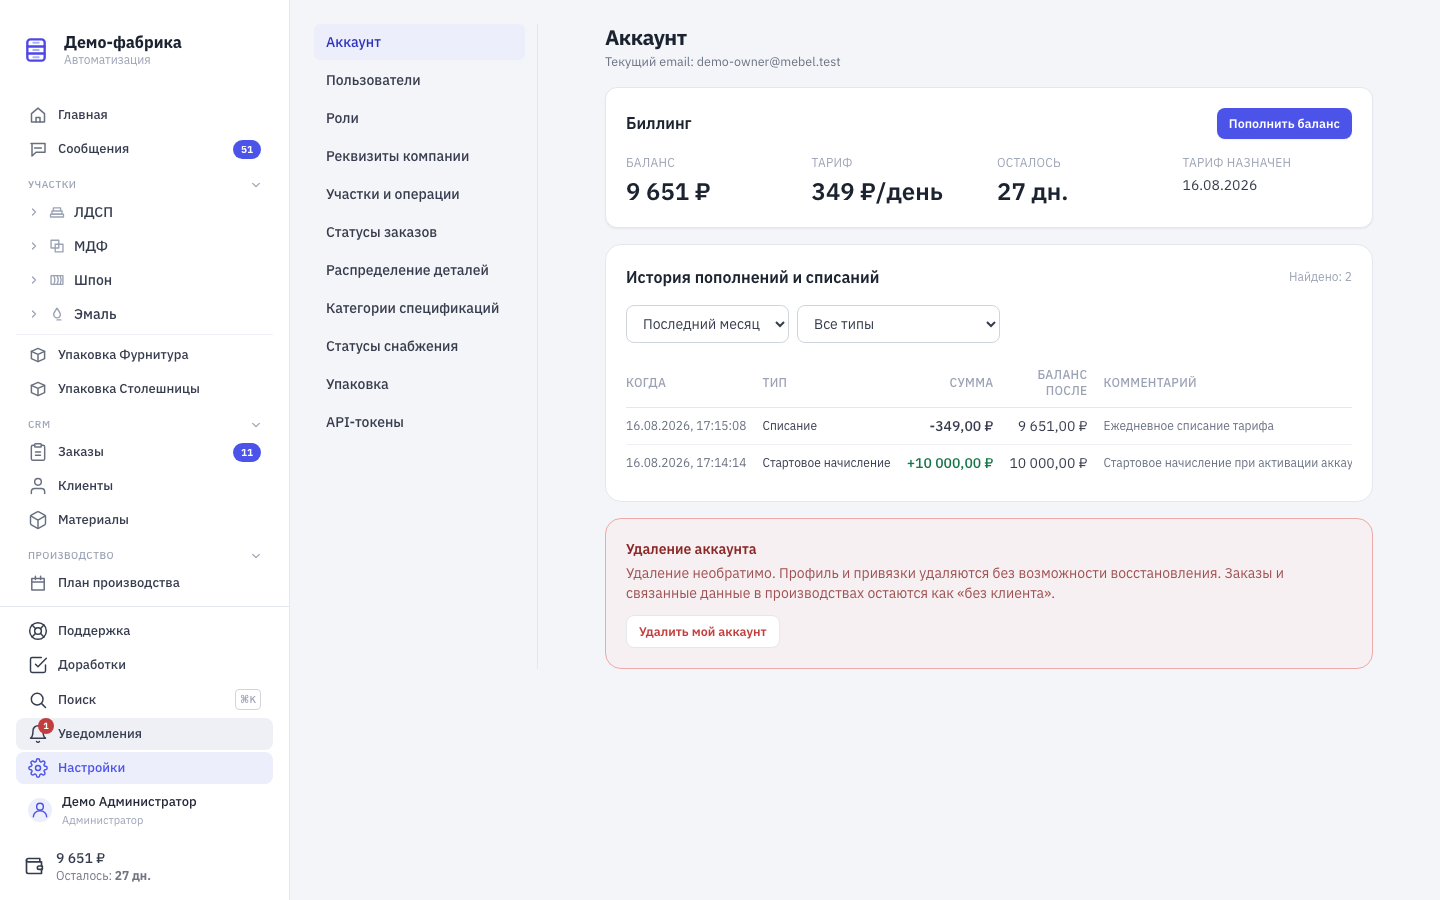Click the Сообщения chat icon

(x=38, y=149)
